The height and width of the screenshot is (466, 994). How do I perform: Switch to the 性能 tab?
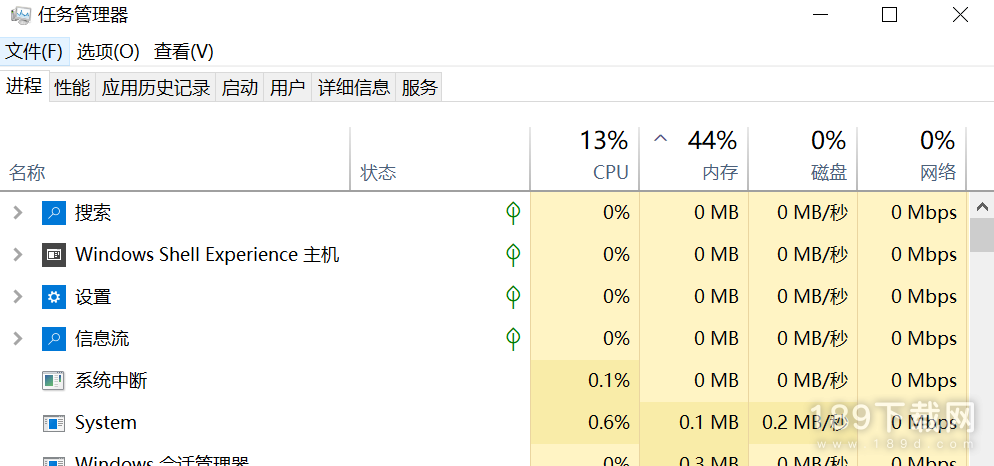pyautogui.click(x=72, y=88)
